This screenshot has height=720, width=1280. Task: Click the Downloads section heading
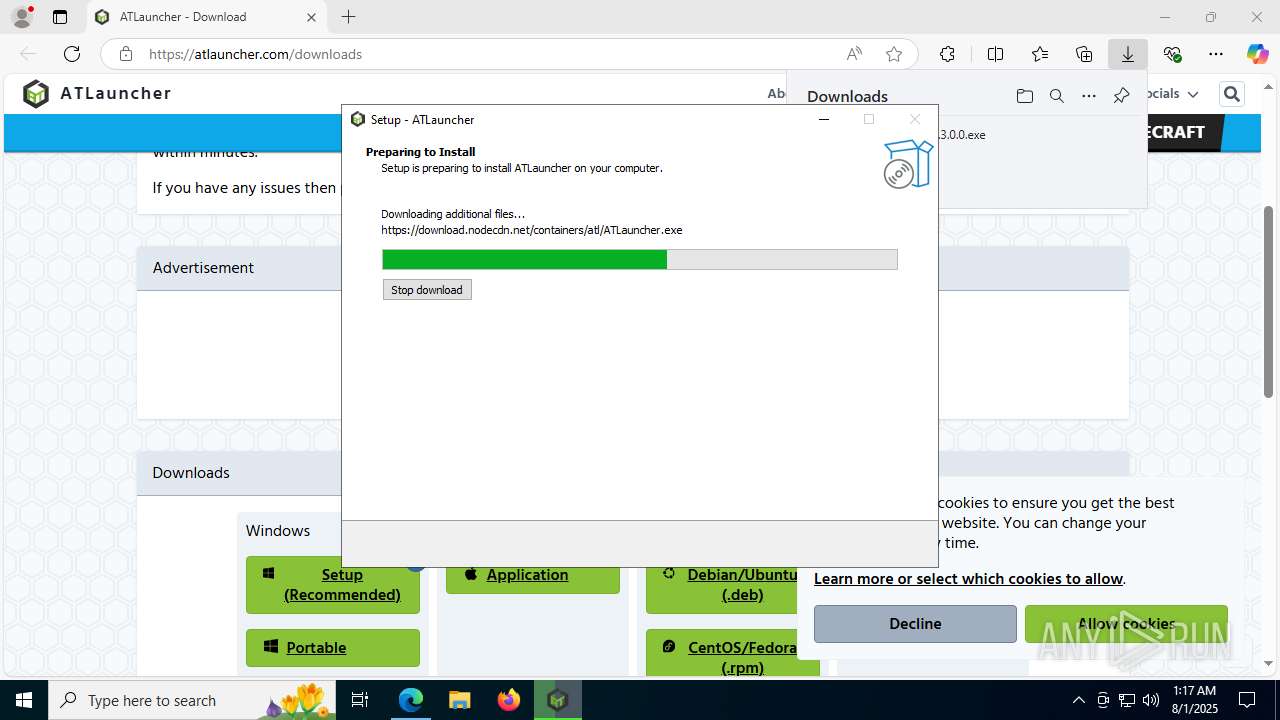191,472
